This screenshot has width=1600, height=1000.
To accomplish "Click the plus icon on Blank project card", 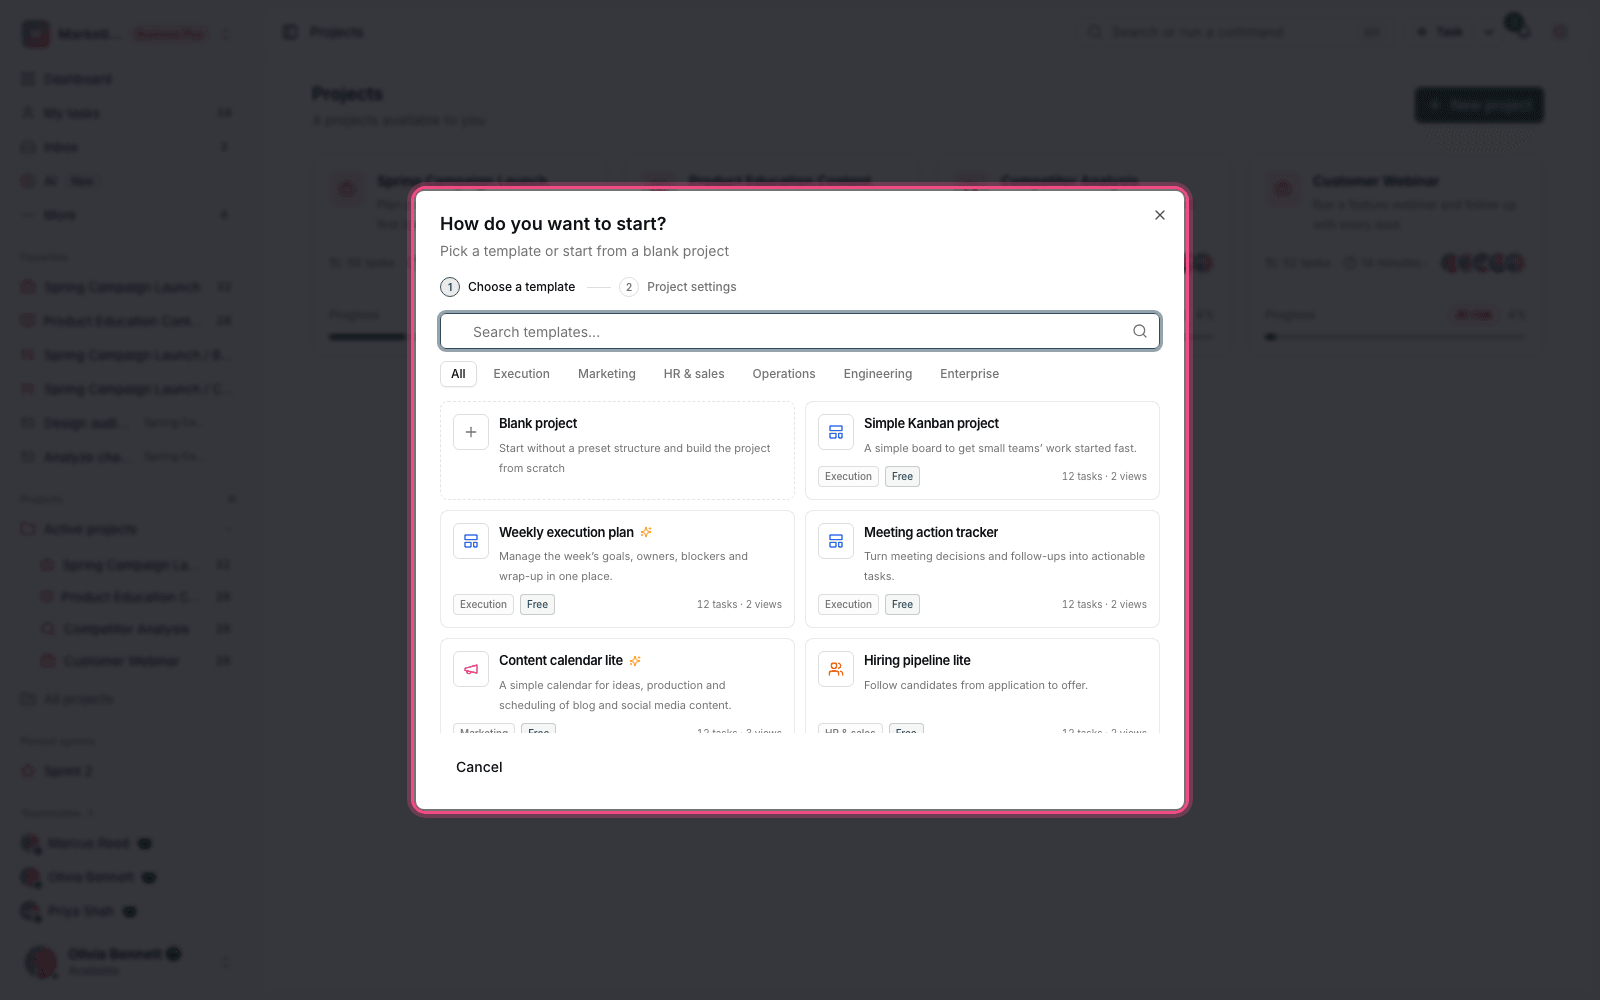I will point(471,433).
